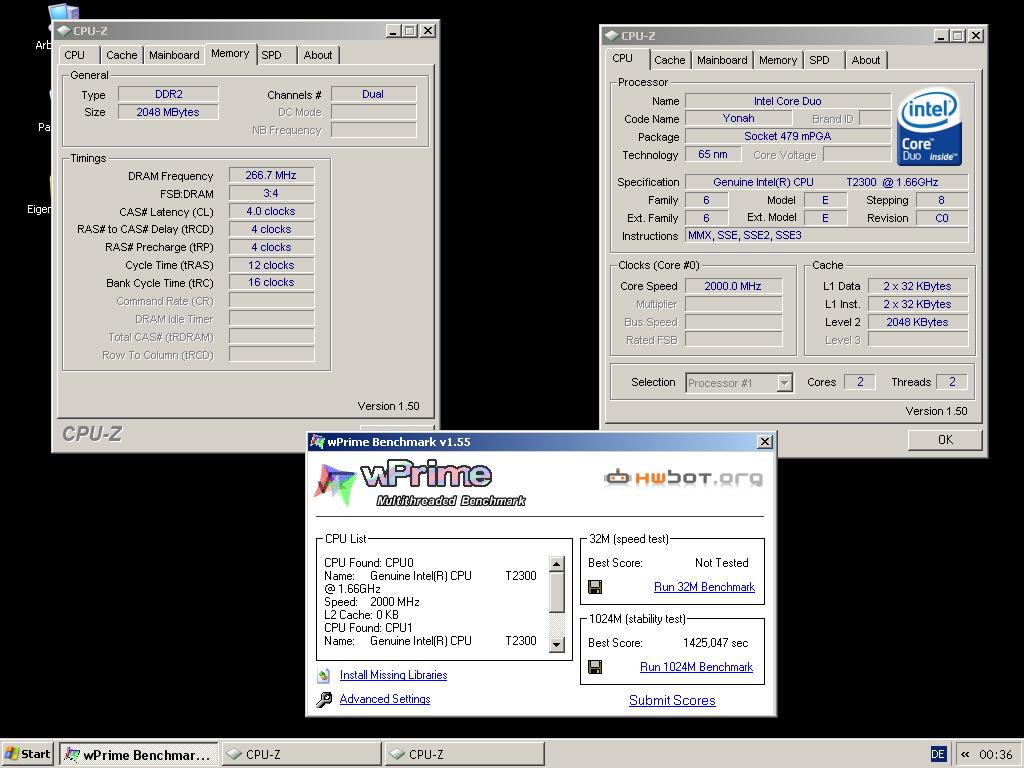Click Run 32M Benchmark link
This screenshot has height=768, width=1024.
(x=704, y=586)
